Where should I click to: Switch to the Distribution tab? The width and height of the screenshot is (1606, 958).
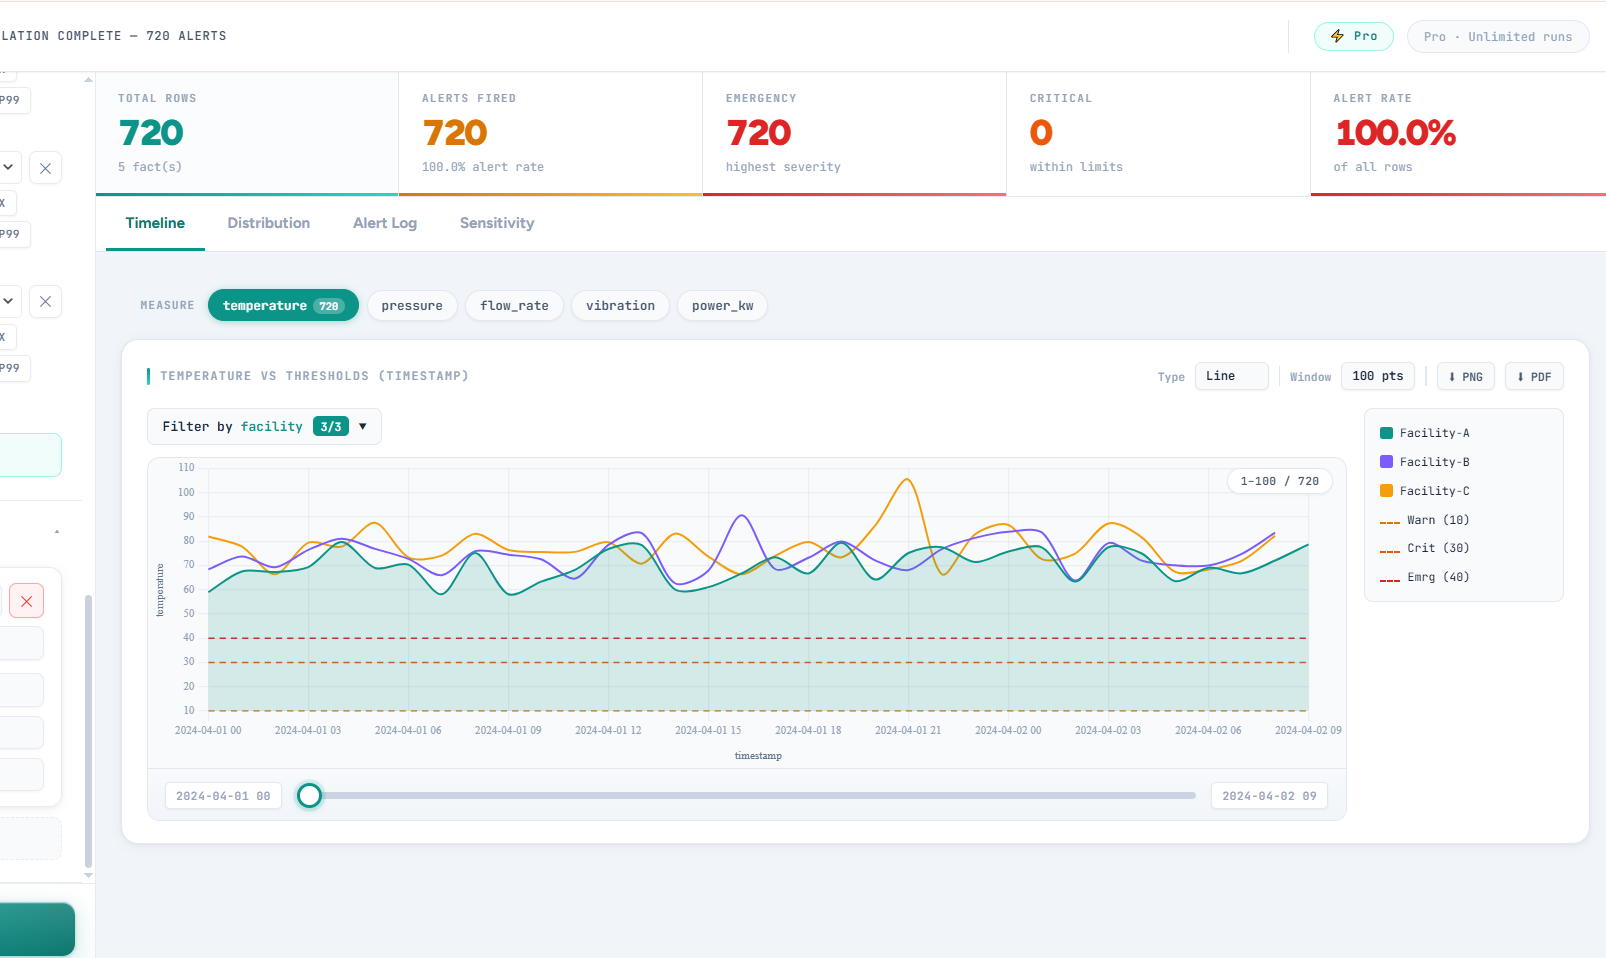tap(268, 223)
